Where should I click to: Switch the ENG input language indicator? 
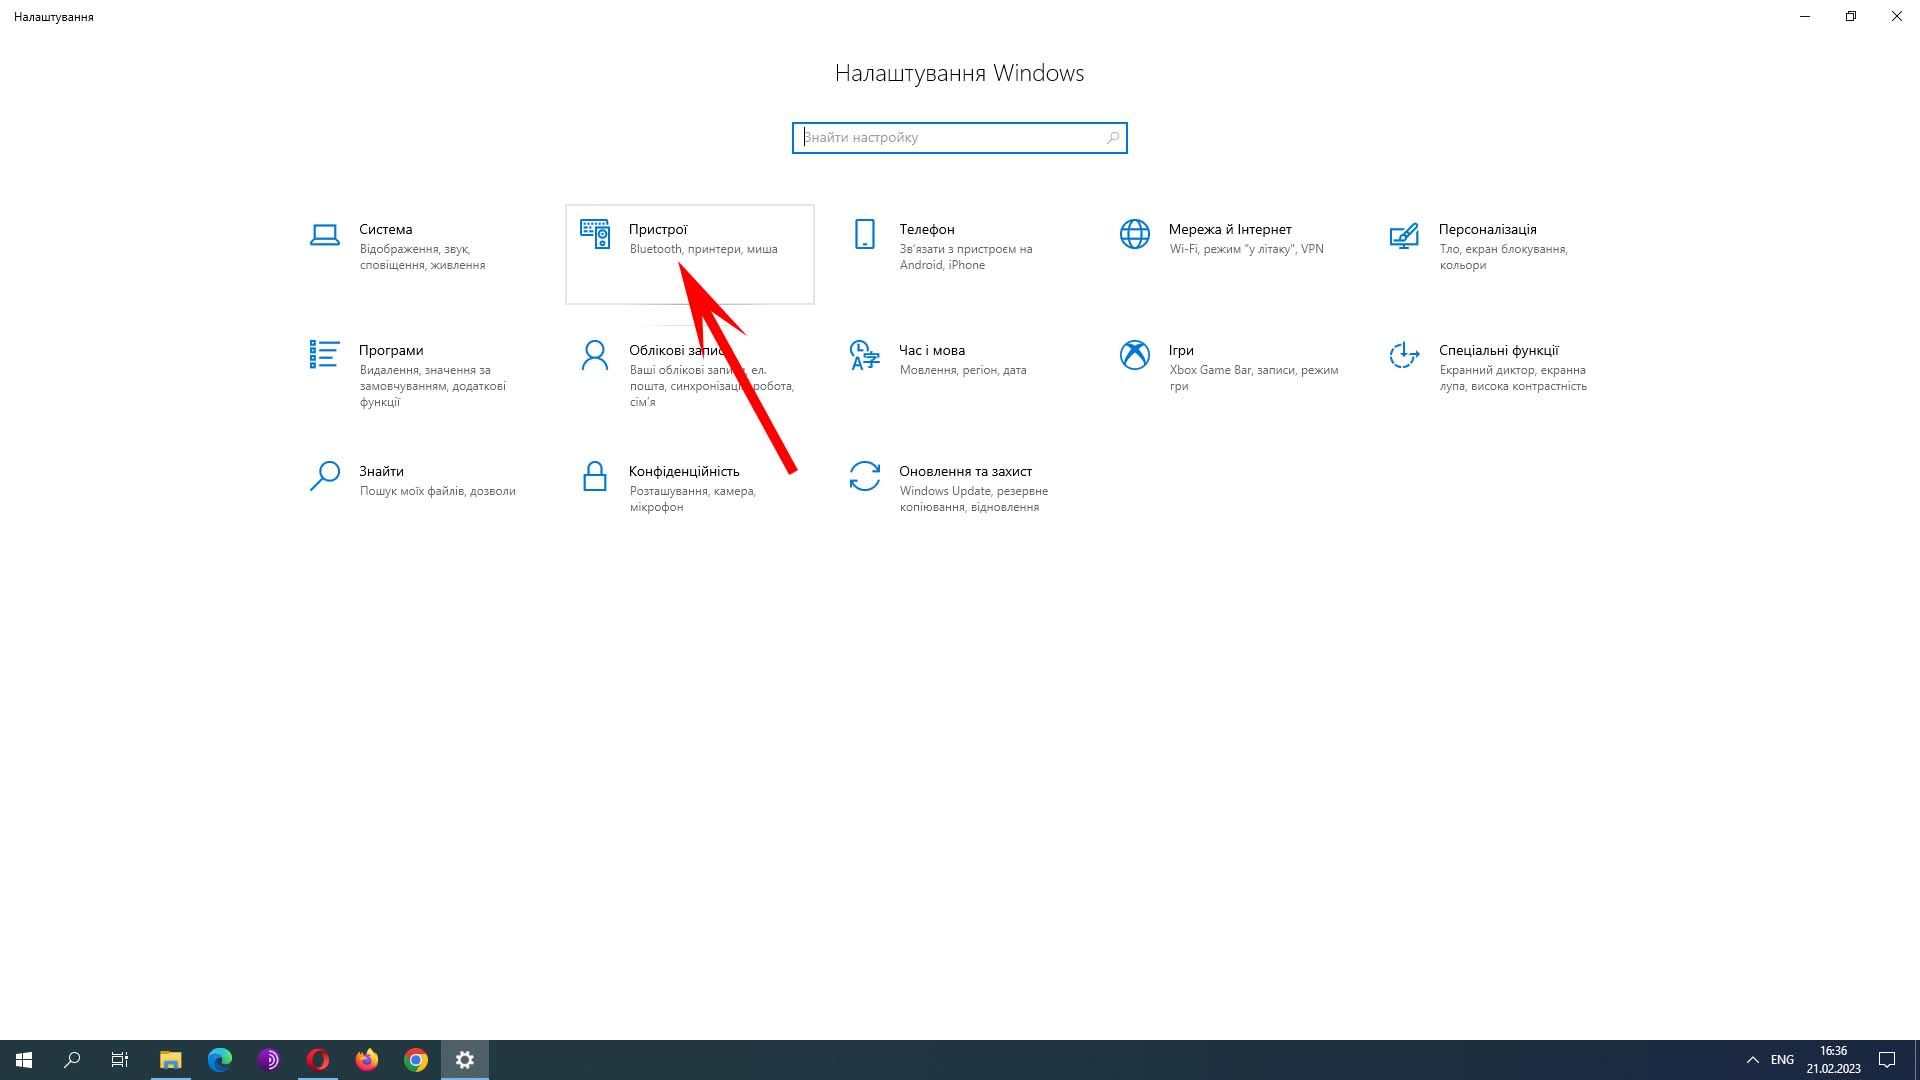(x=1782, y=1060)
